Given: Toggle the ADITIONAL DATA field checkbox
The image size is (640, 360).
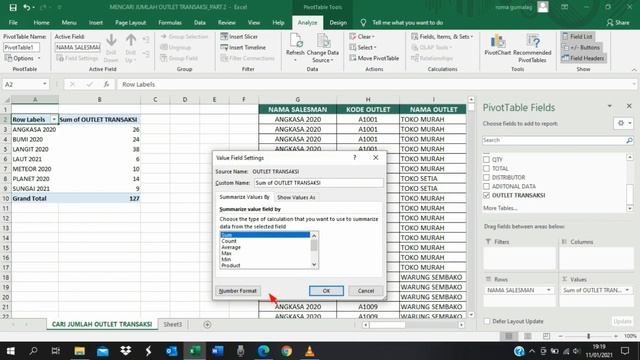Looking at the screenshot, I should pos(486,186).
